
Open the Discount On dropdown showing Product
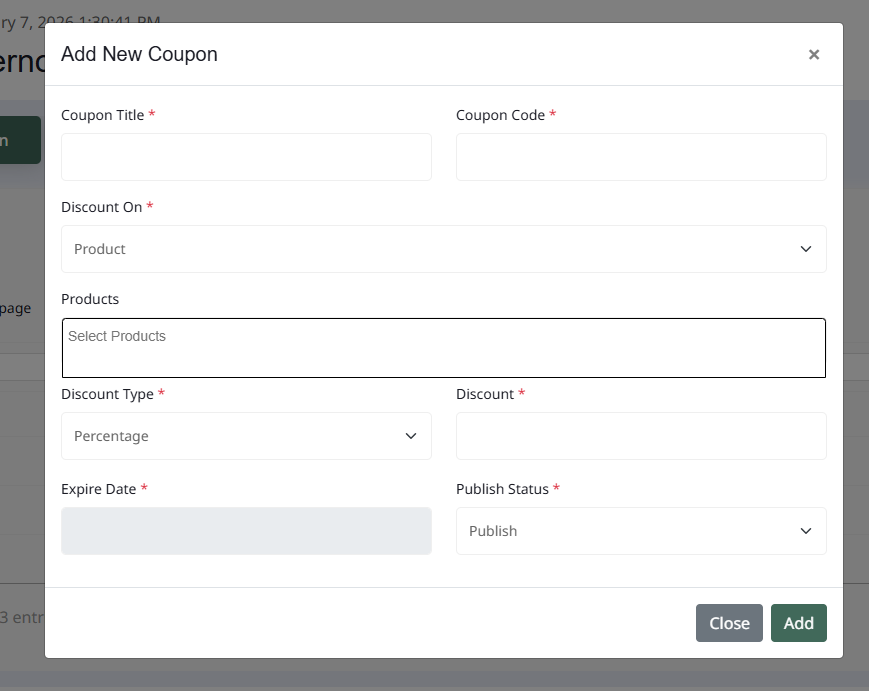pyautogui.click(x=443, y=249)
